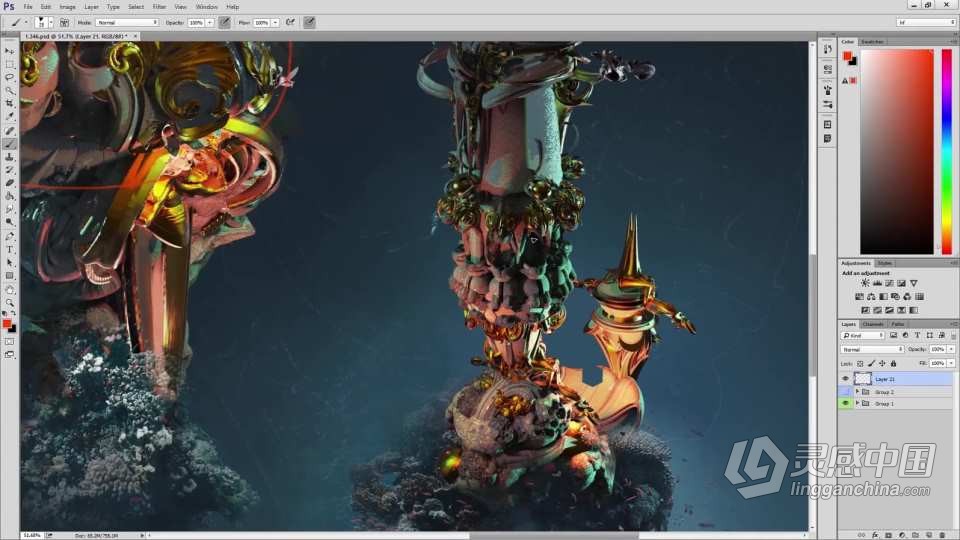Viewport: 960px width, 540px height.
Task: Toggle pressure for opacity button
Action: pyautogui.click(x=225, y=22)
